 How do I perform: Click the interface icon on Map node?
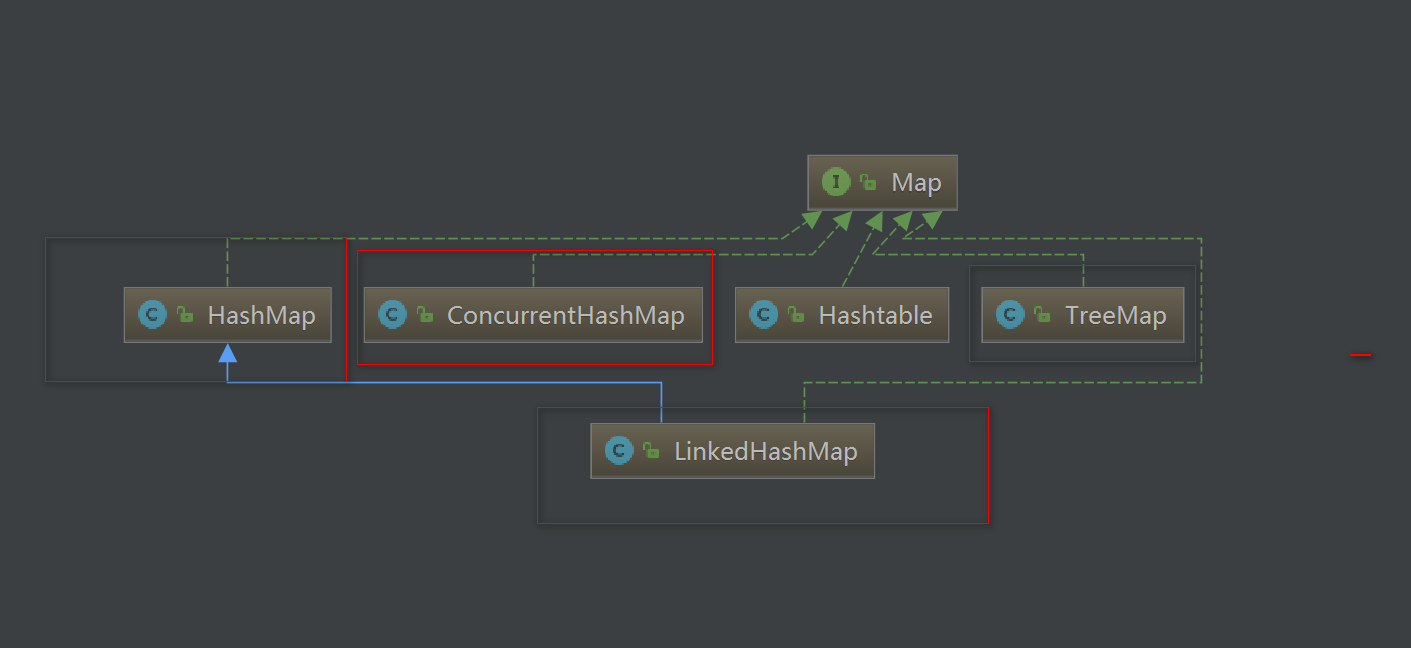tap(836, 182)
